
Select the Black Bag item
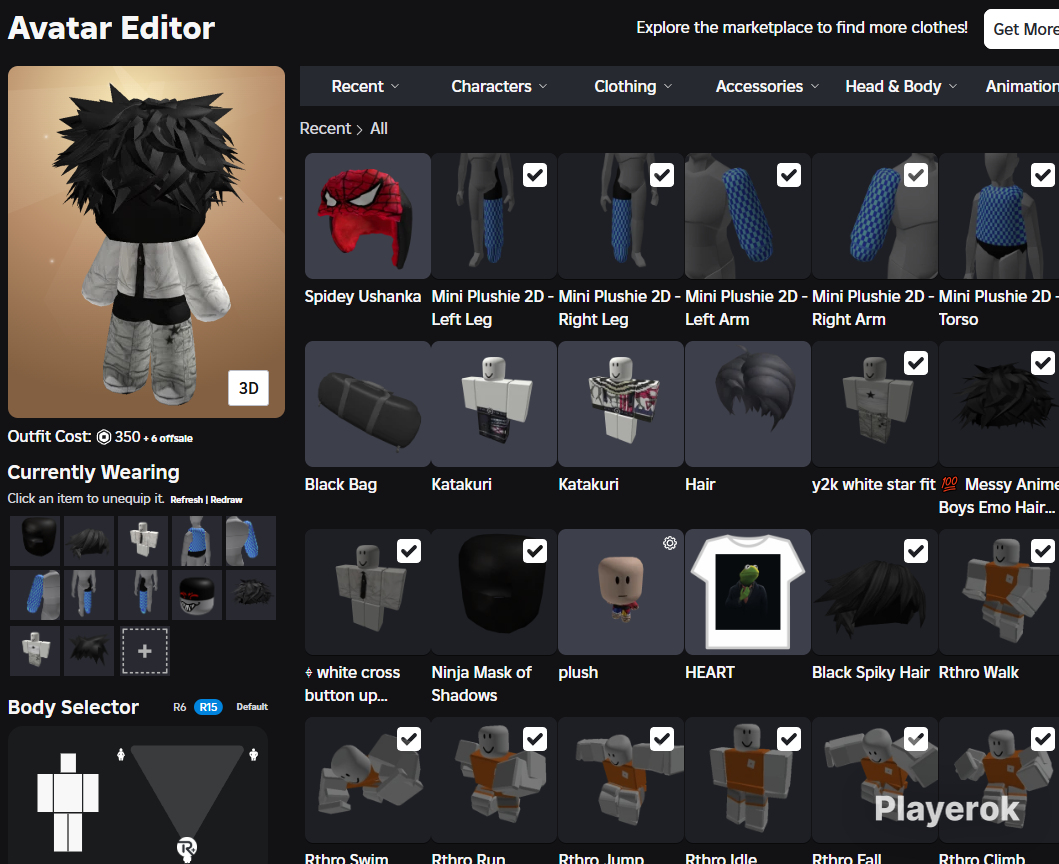tap(367, 404)
